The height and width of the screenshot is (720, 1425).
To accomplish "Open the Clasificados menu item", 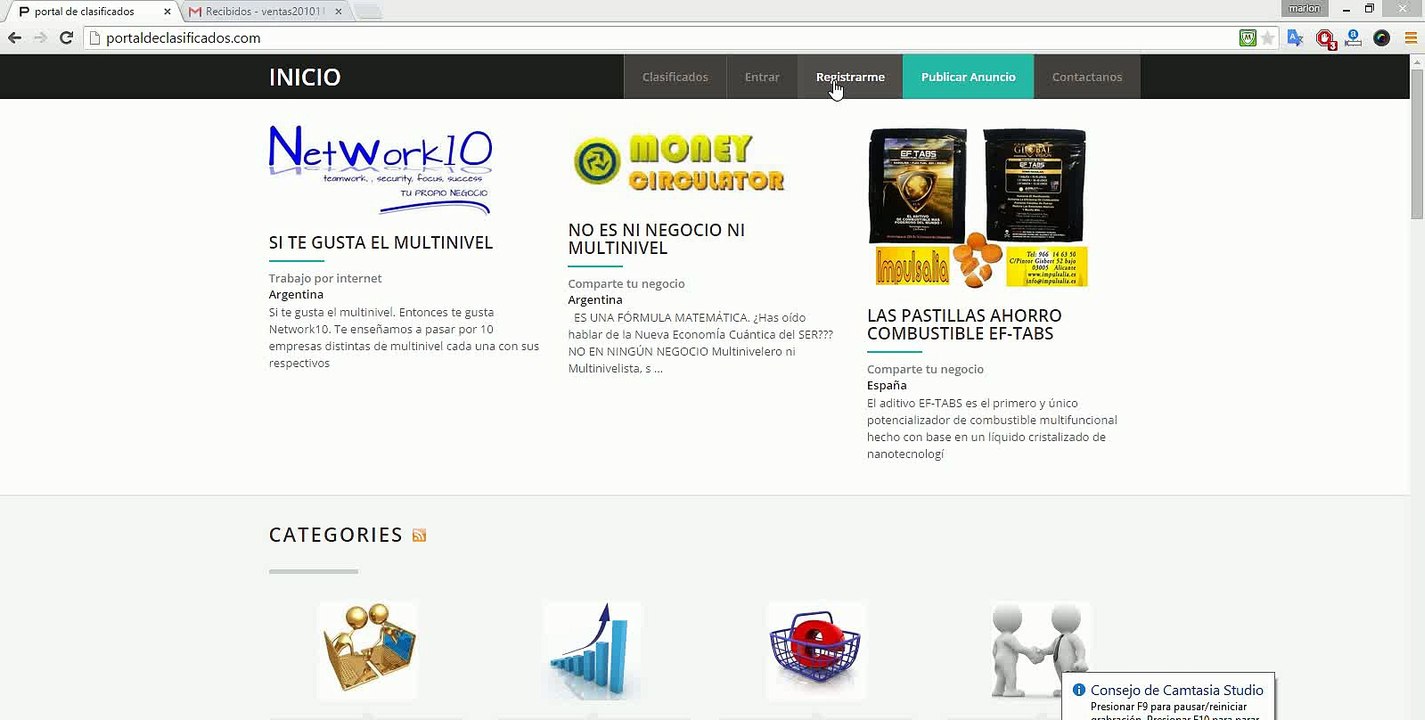I will [675, 77].
